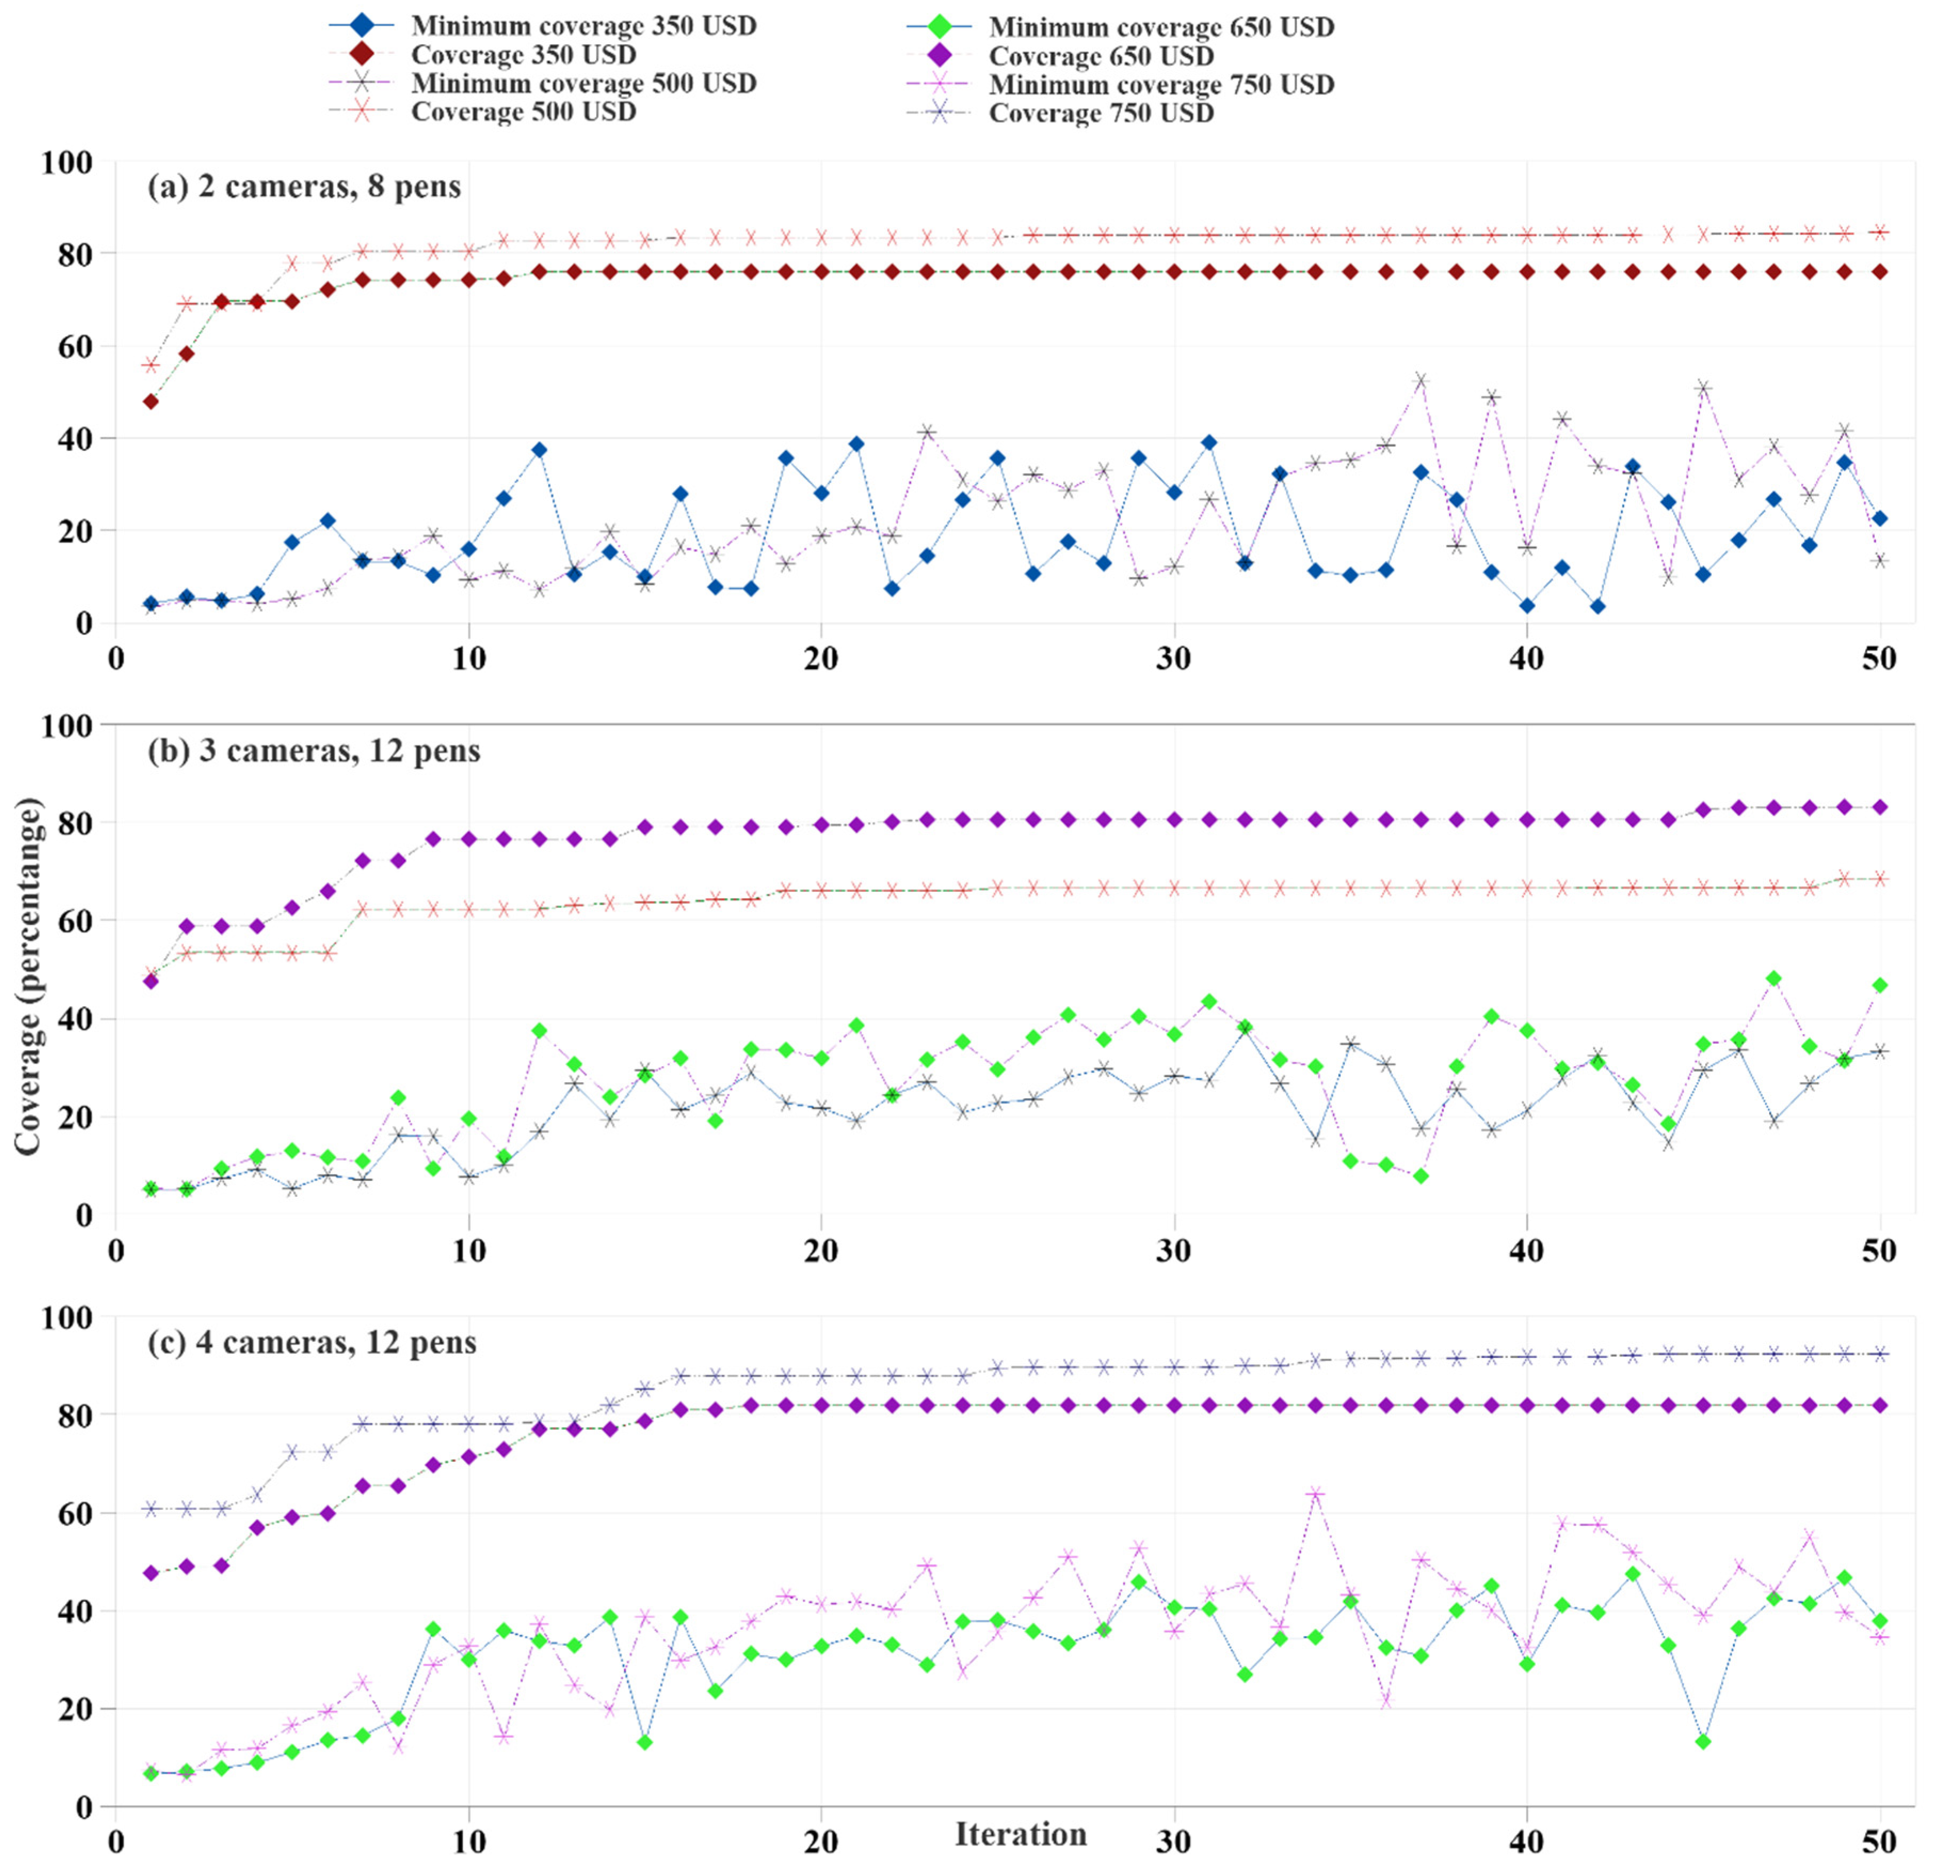The image size is (1960, 1876).
Task: Toggle the Coverage 650 USD legend label
Action: [x=1101, y=56]
